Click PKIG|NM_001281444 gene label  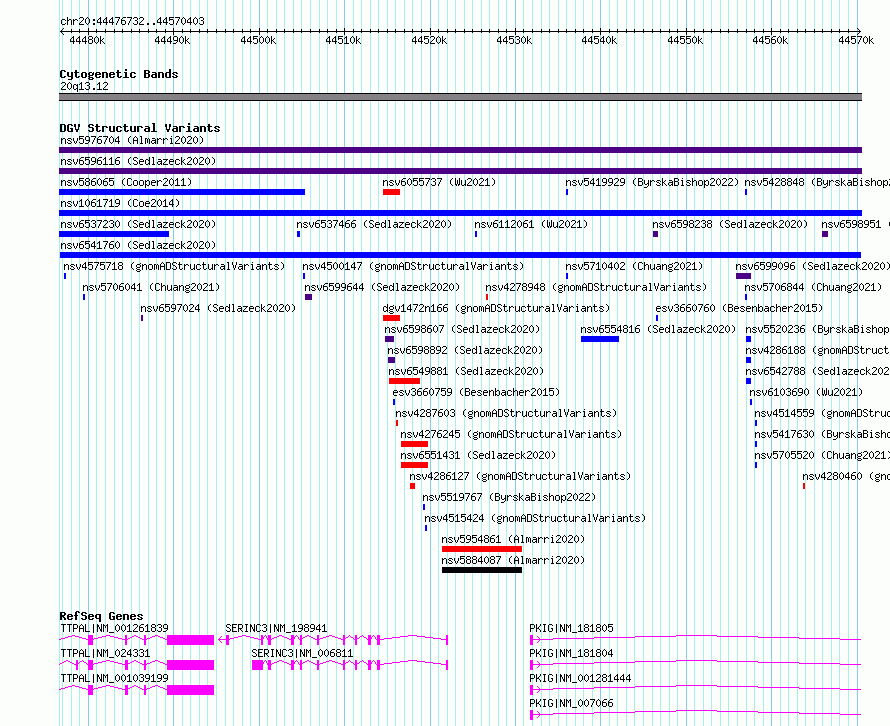coord(581,678)
